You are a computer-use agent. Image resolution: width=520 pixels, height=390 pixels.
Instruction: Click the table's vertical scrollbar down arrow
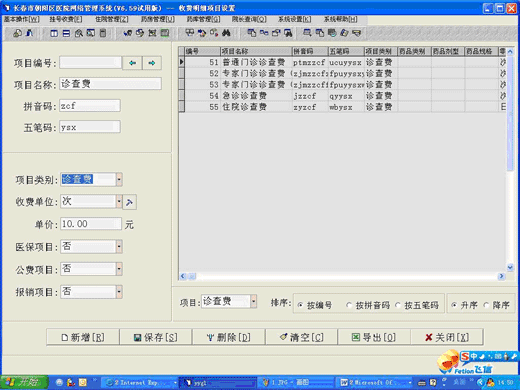click(510, 267)
